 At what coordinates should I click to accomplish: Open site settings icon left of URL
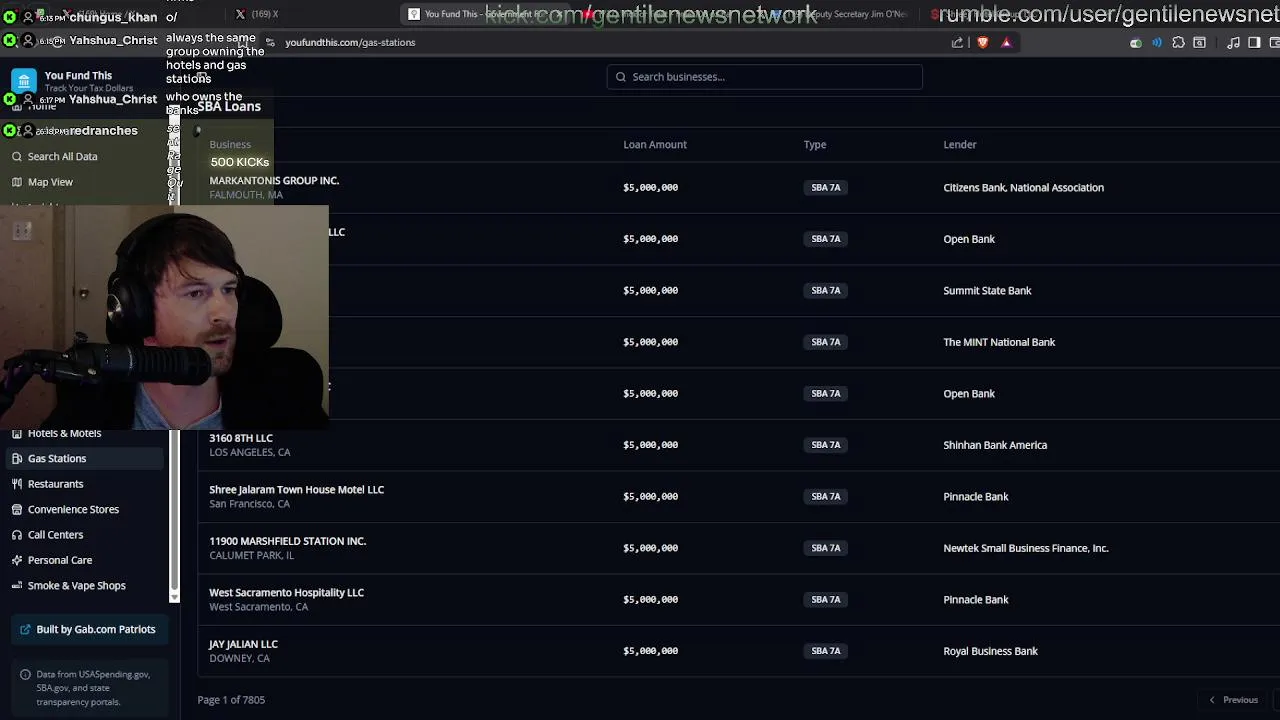click(x=270, y=42)
